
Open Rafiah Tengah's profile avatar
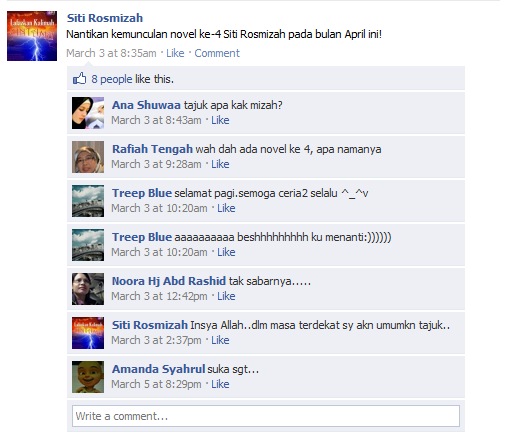tap(88, 157)
